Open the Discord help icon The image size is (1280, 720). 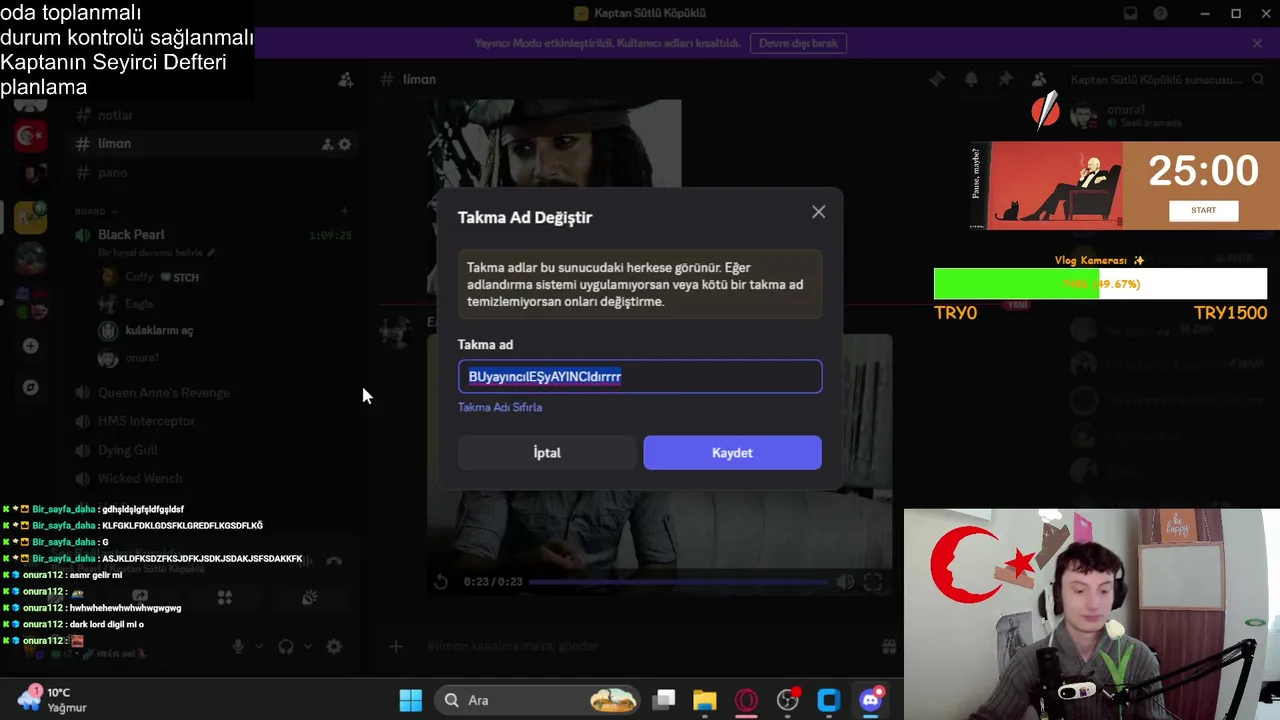[x=1160, y=13]
